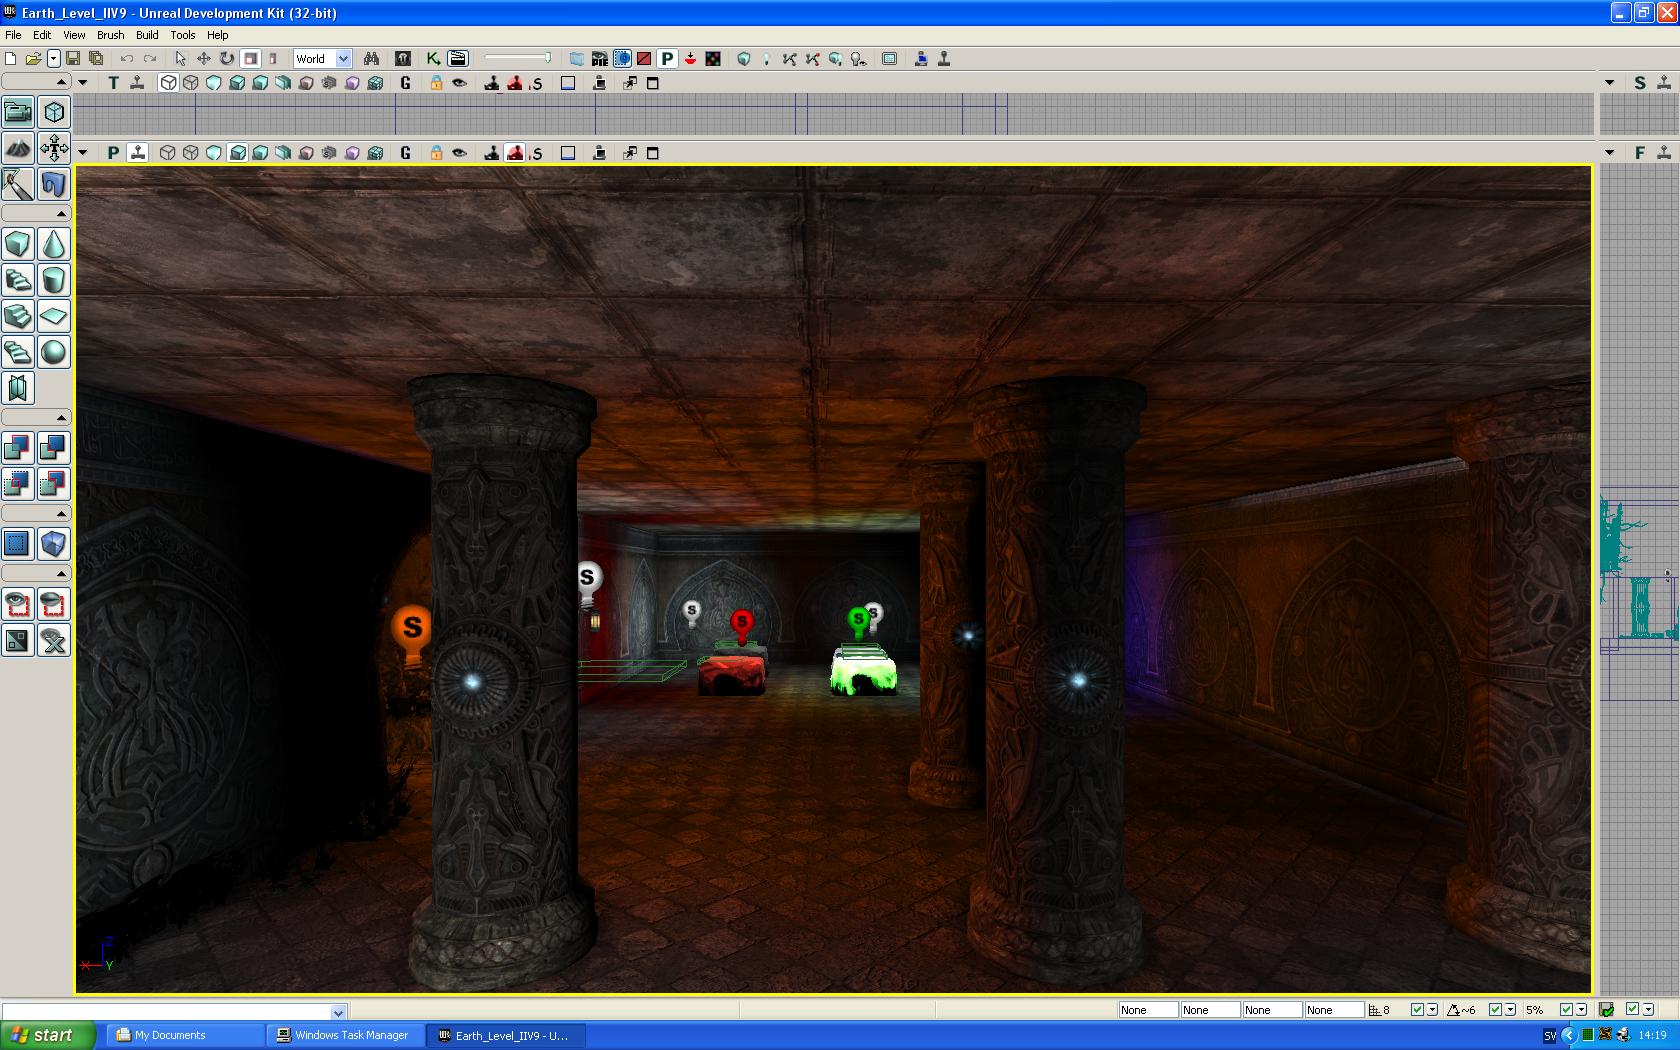Select the Cylinder brush builder
This screenshot has width=1680, height=1050.
click(x=54, y=280)
